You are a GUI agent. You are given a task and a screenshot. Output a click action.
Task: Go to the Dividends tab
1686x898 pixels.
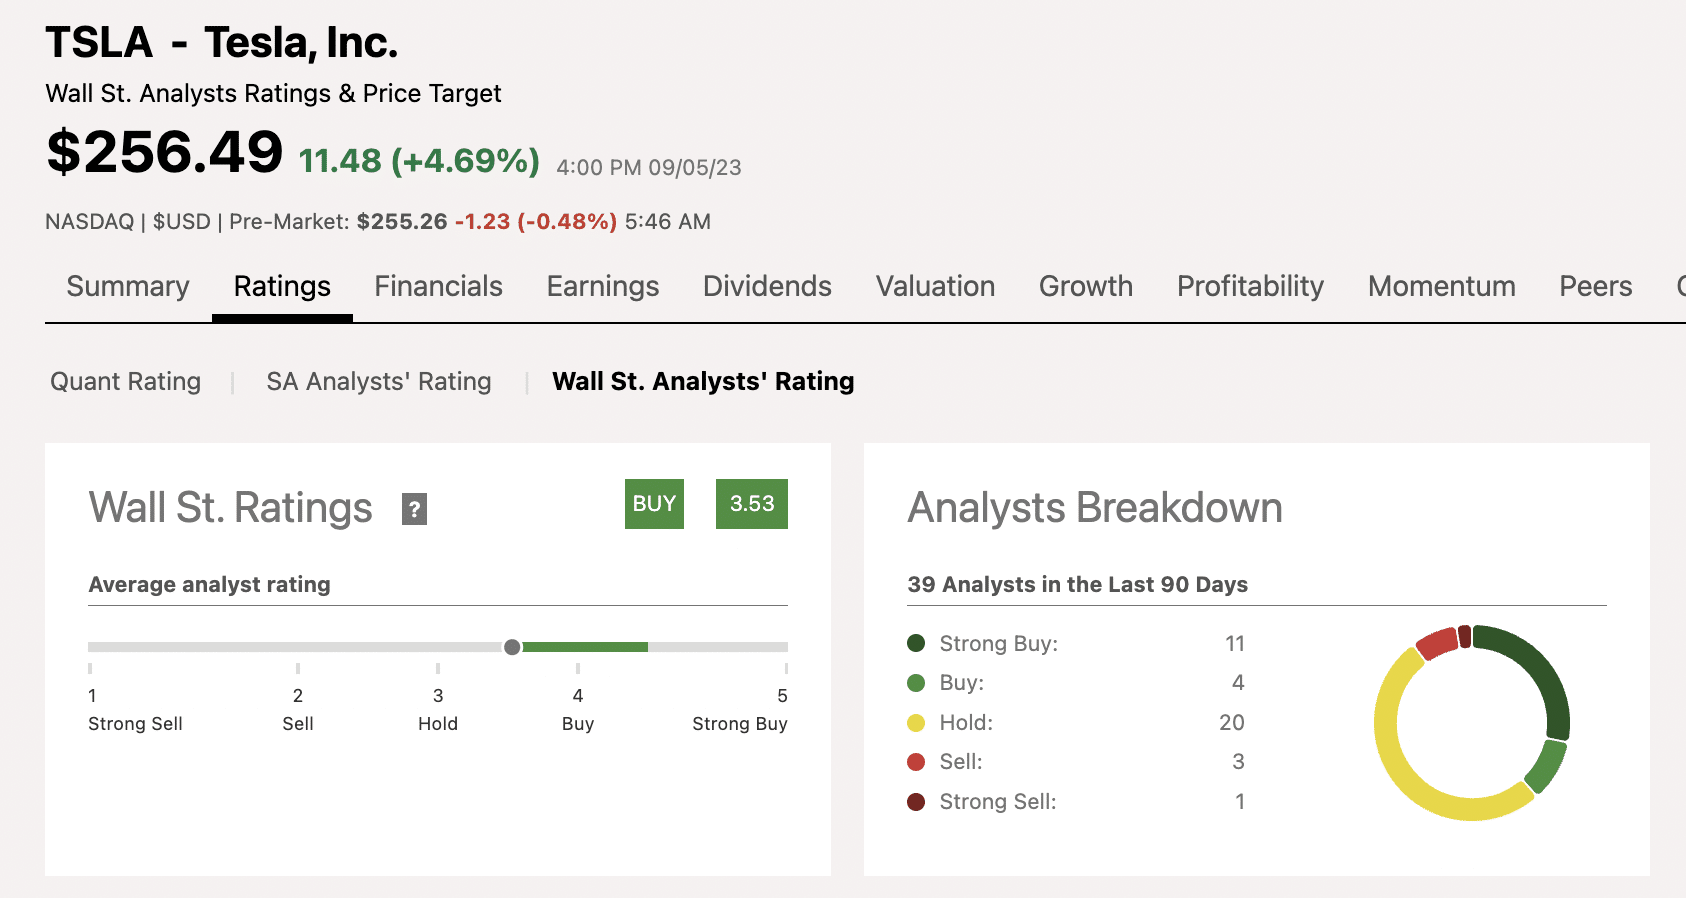[767, 287]
